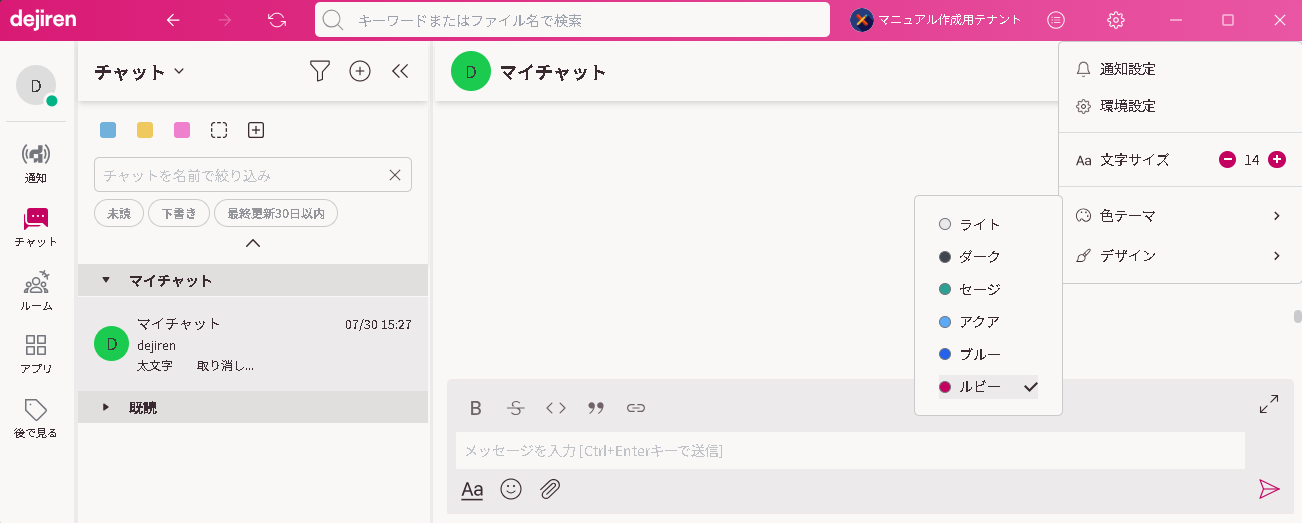The height and width of the screenshot is (523, 1302).
Task: Open the Notifications view in sidebar
Action: coord(36,163)
